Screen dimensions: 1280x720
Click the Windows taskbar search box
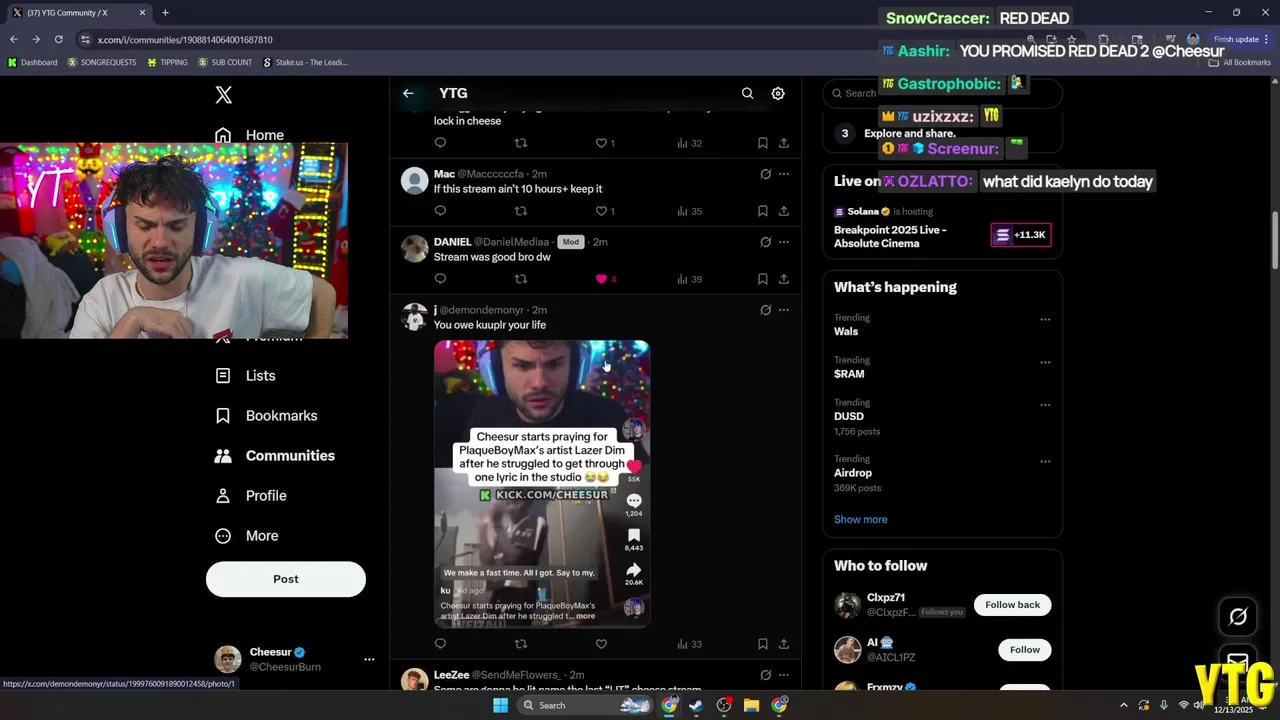click(585, 705)
